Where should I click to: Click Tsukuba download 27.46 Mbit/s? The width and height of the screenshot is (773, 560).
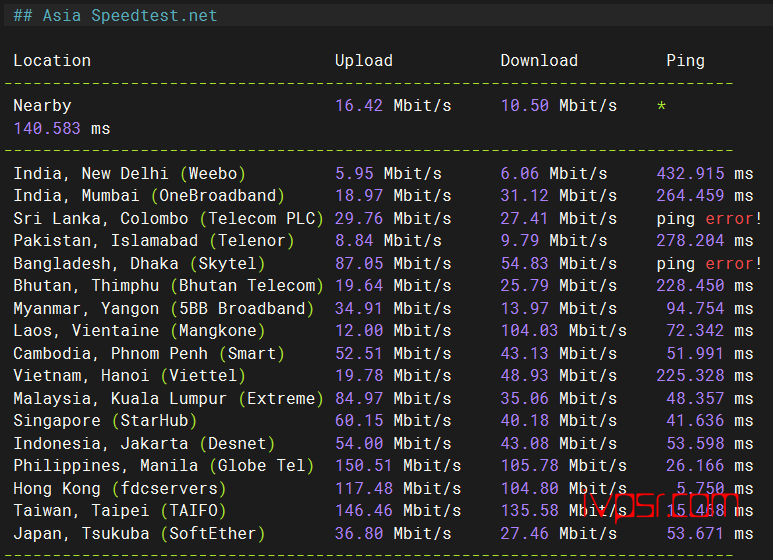pyautogui.click(x=559, y=533)
